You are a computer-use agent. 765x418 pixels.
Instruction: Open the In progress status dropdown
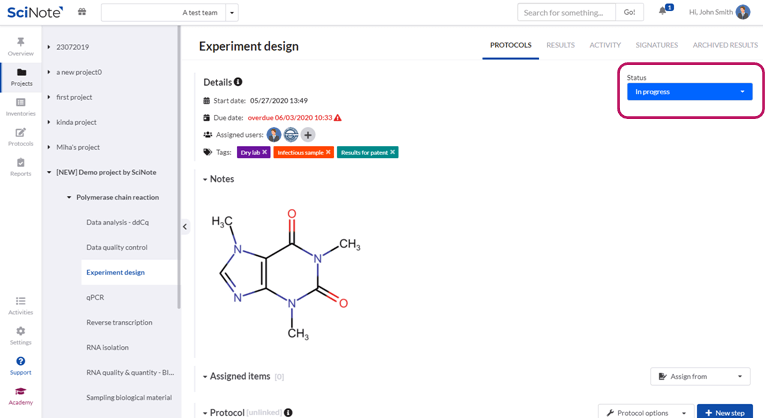point(689,92)
